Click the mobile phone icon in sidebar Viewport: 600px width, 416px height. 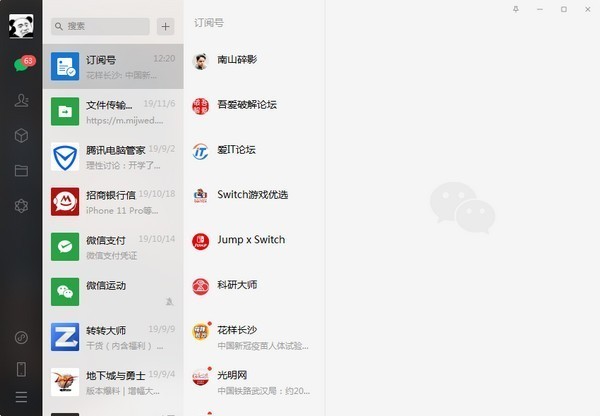[x=20, y=368]
